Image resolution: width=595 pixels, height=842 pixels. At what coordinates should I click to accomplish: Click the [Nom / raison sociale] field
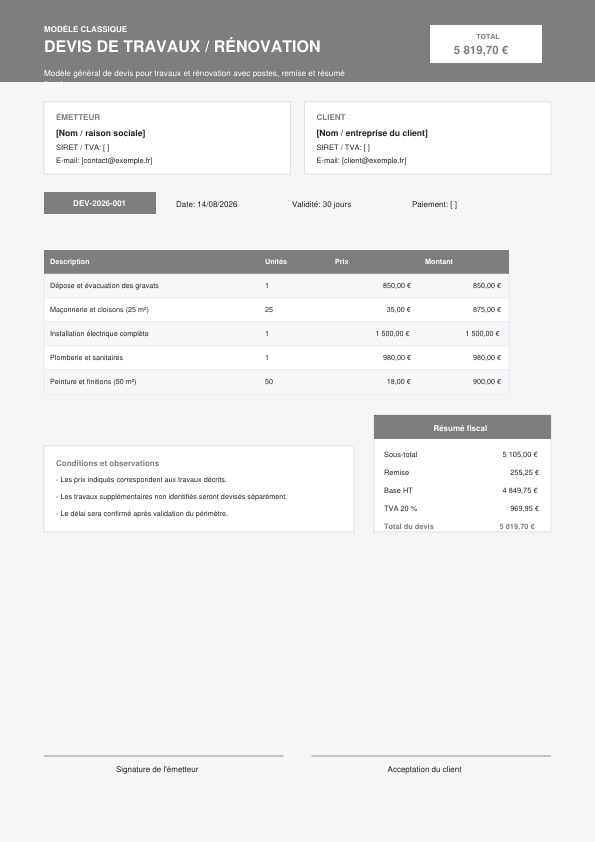tap(100, 133)
